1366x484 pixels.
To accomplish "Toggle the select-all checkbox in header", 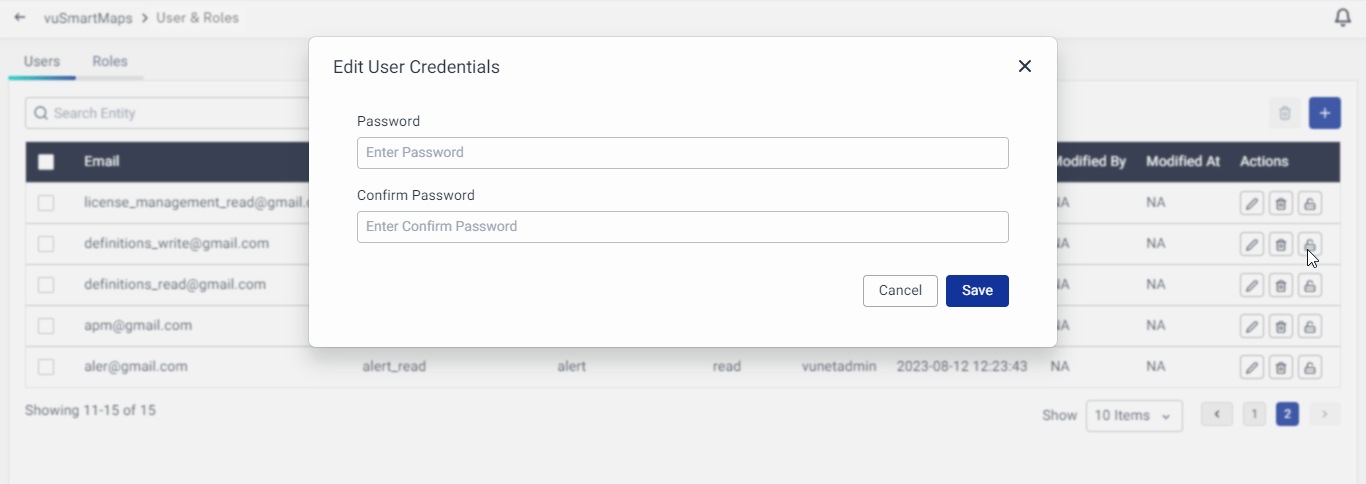I will coord(46,162).
